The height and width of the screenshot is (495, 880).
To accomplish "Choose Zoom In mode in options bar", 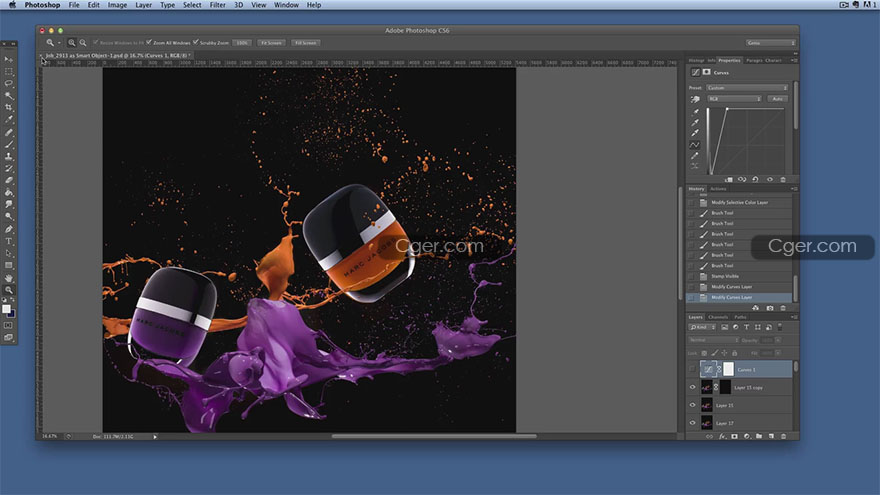I will 72,43.
